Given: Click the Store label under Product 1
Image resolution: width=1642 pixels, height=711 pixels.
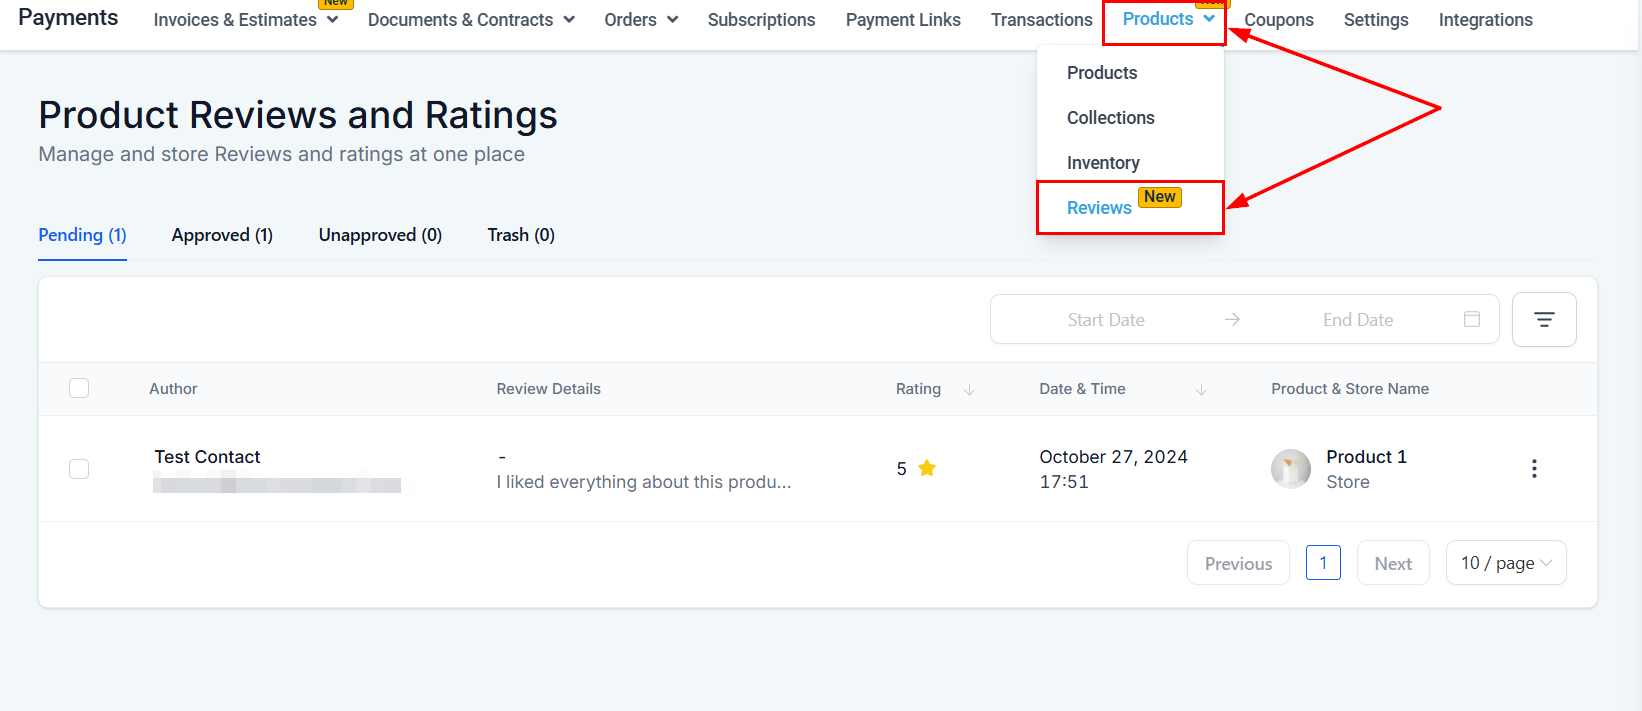Looking at the screenshot, I should [1348, 482].
